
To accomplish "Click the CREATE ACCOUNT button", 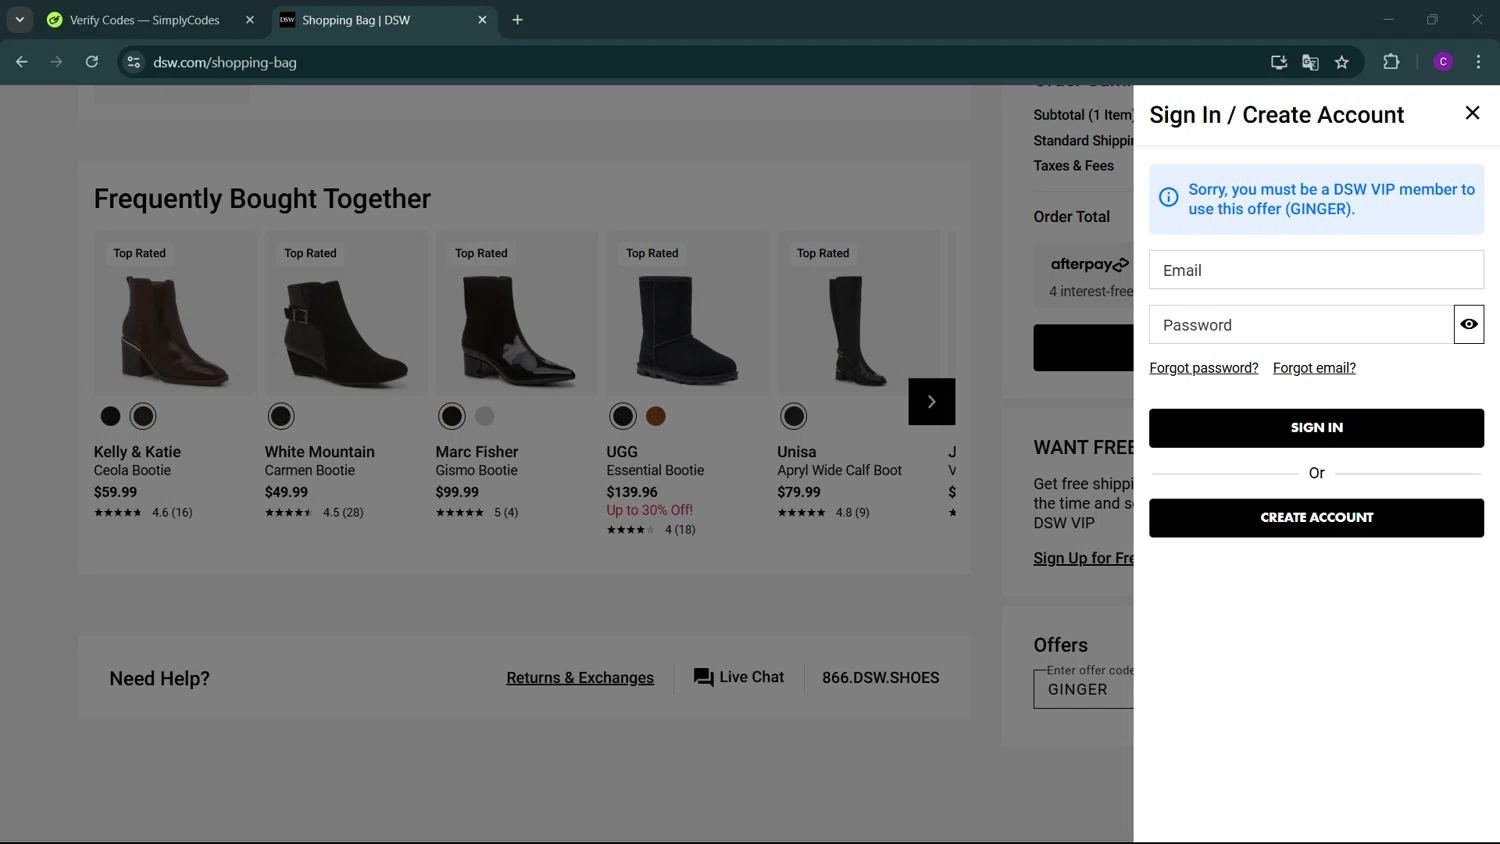I will 1316,518.
